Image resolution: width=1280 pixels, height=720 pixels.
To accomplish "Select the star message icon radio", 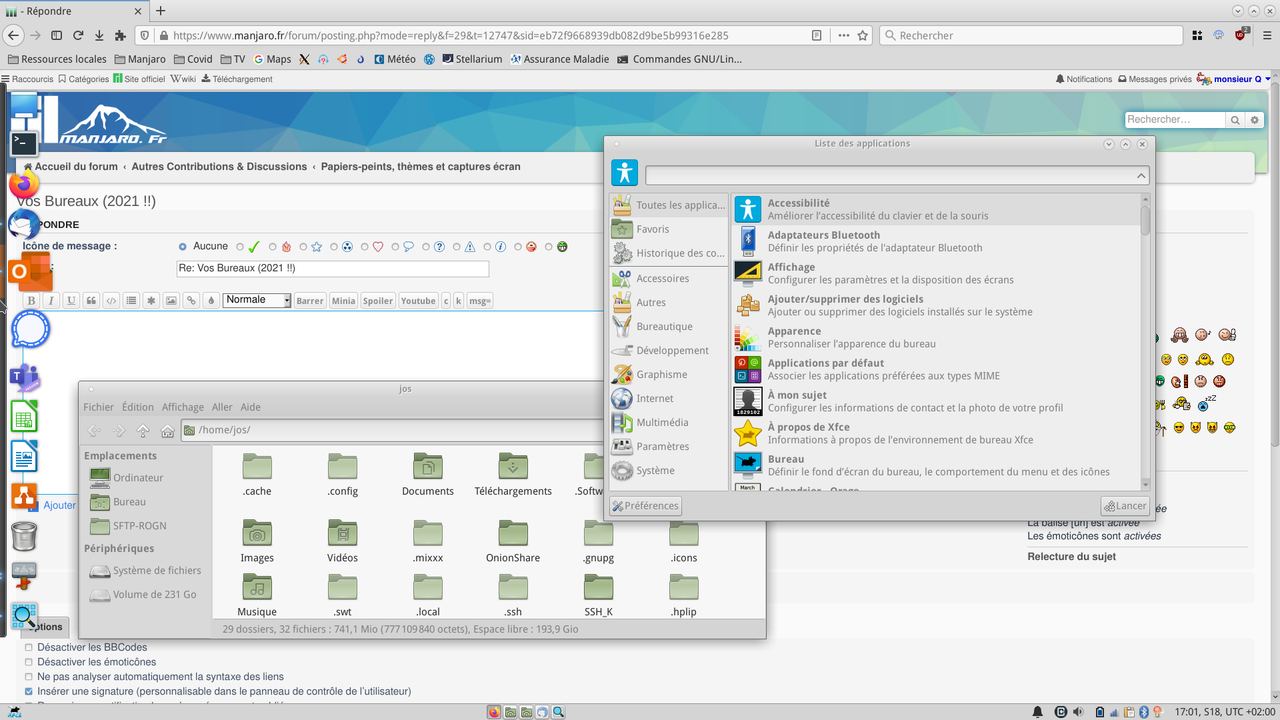I will click(303, 246).
